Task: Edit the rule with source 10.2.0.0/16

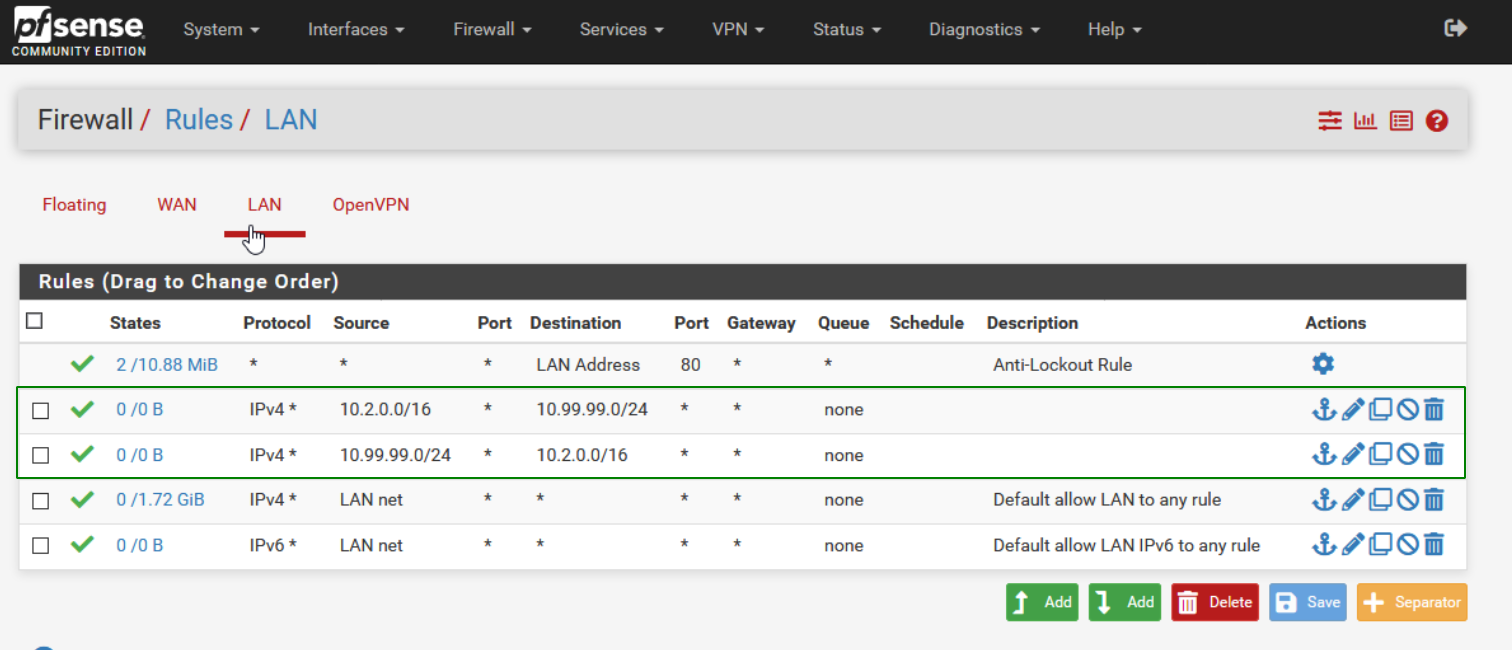Action: pos(1353,409)
